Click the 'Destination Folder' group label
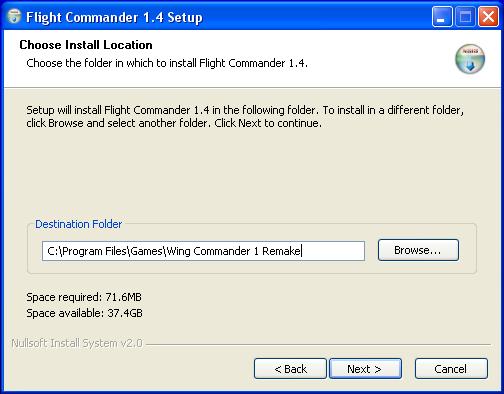The height and width of the screenshot is (394, 504). coord(79,224)
